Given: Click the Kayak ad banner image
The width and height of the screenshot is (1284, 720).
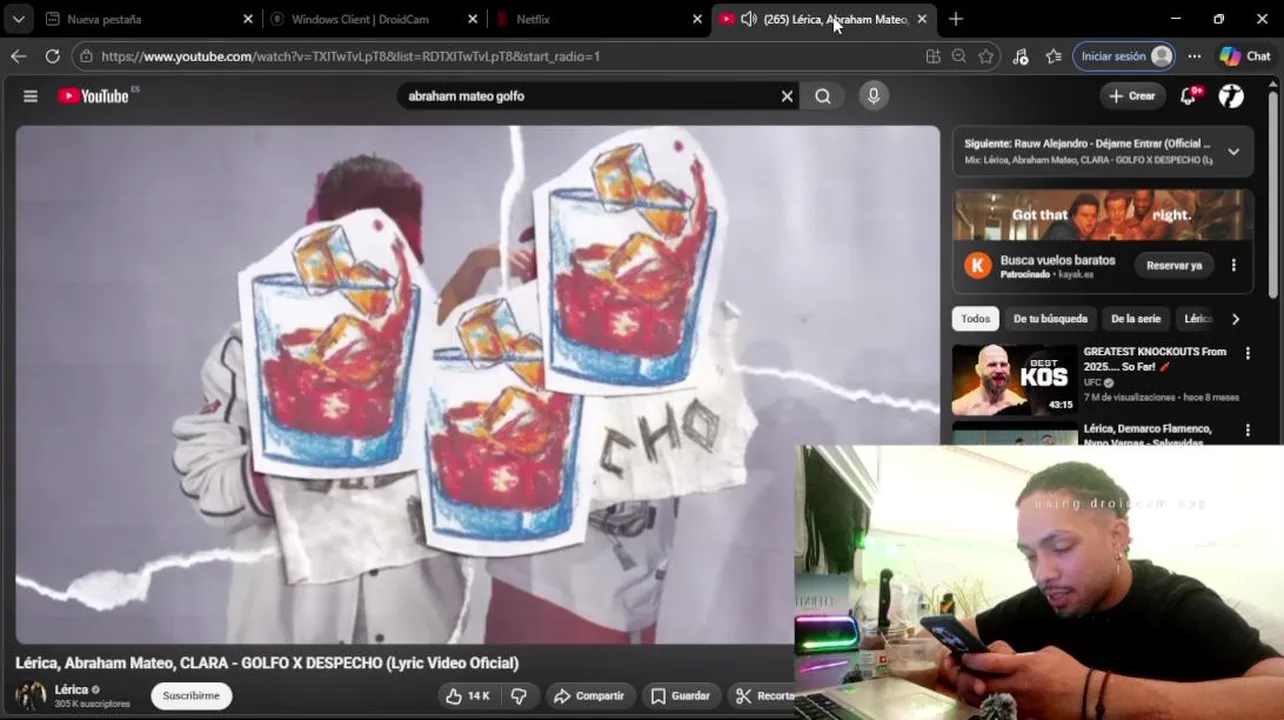Looking at the screenshot, I should tap(1103, 215).
